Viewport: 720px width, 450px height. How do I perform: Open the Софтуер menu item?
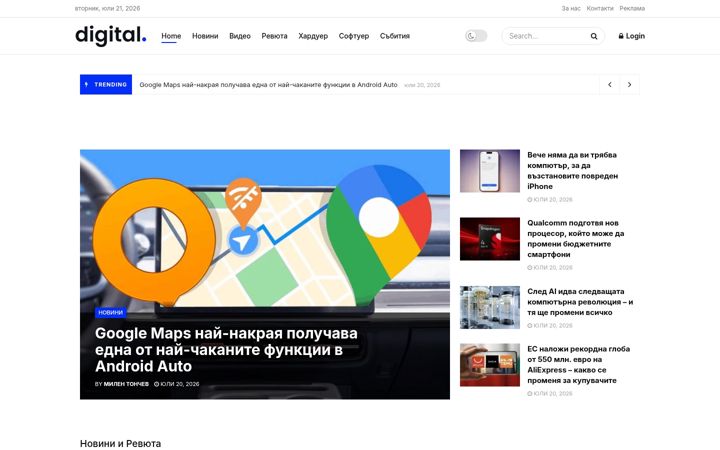(x=354, y=36)
